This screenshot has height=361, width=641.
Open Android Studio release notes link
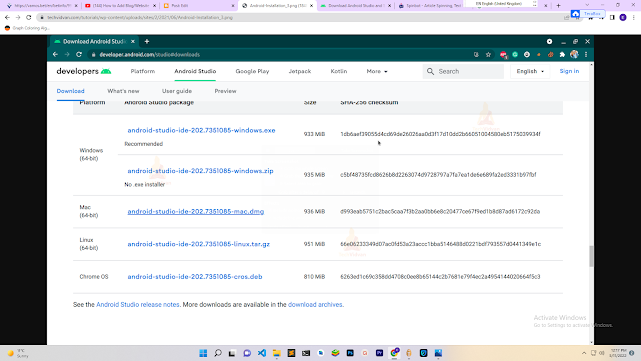pos(138,305)
